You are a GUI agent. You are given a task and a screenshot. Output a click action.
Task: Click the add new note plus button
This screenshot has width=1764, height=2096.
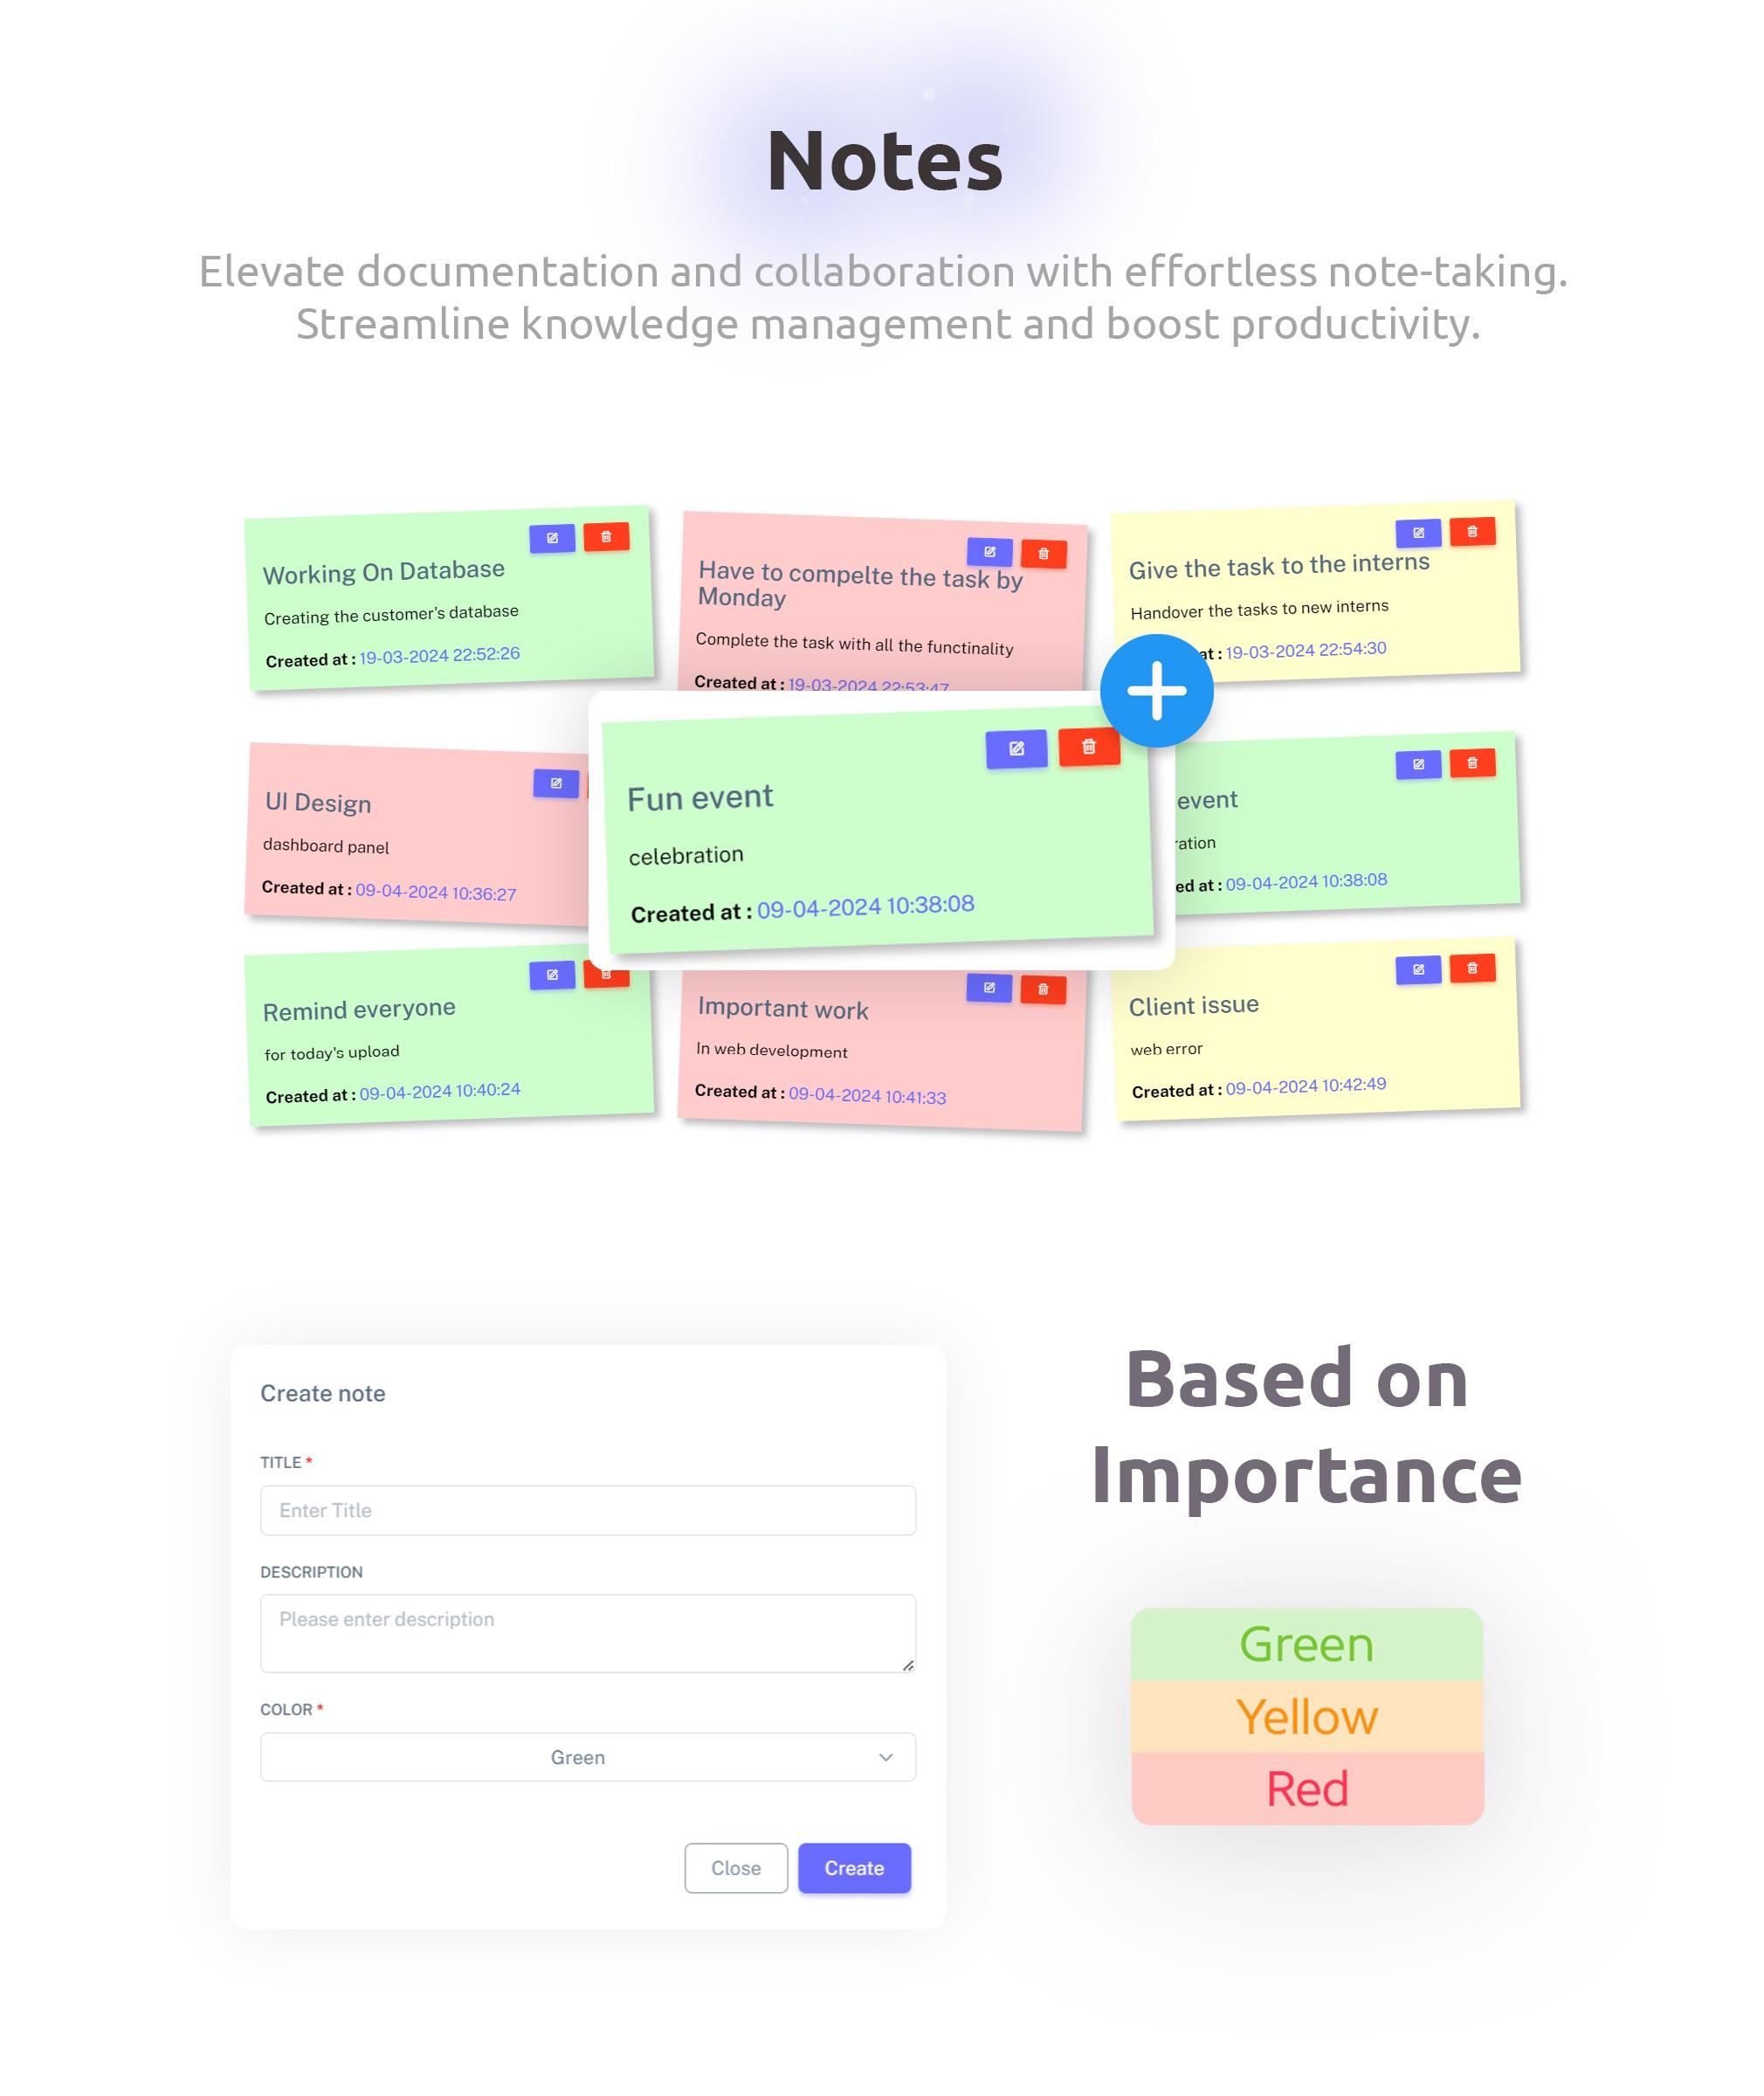[x=1154, y=689]
